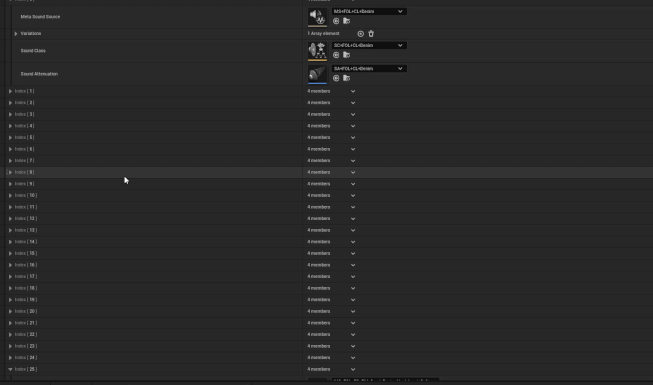Click '4 members' text in Index [23] row
The image size is (653, 385).
(319, 346)
